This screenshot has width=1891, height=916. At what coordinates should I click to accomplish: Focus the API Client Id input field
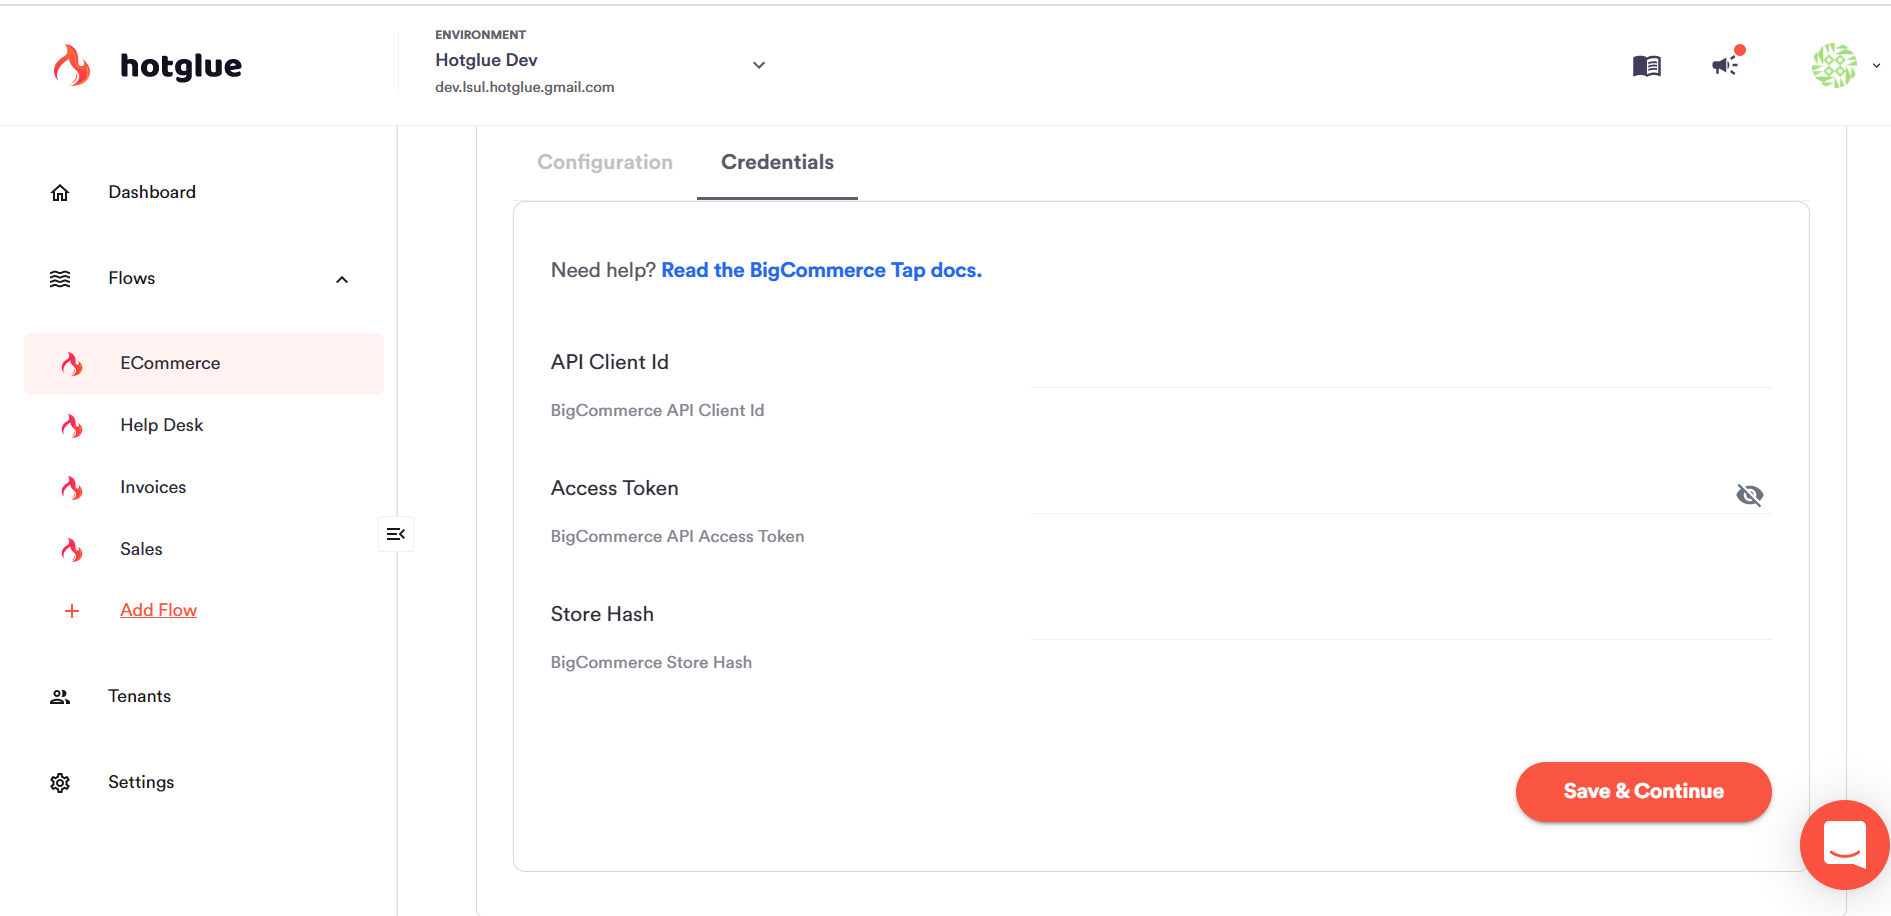point(1401,364)
